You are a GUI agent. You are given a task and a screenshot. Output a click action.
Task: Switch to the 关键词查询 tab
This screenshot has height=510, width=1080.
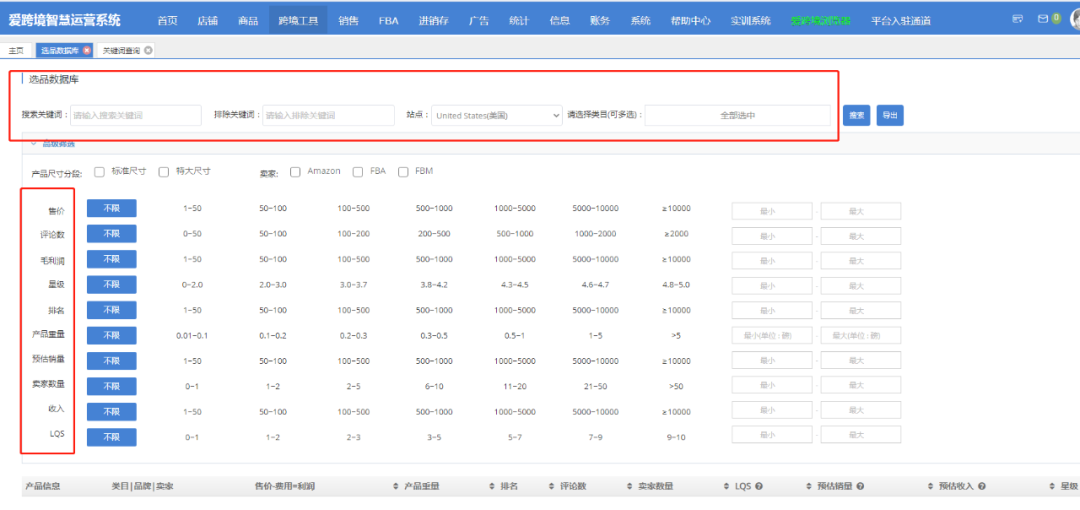(x=121, y=50)
